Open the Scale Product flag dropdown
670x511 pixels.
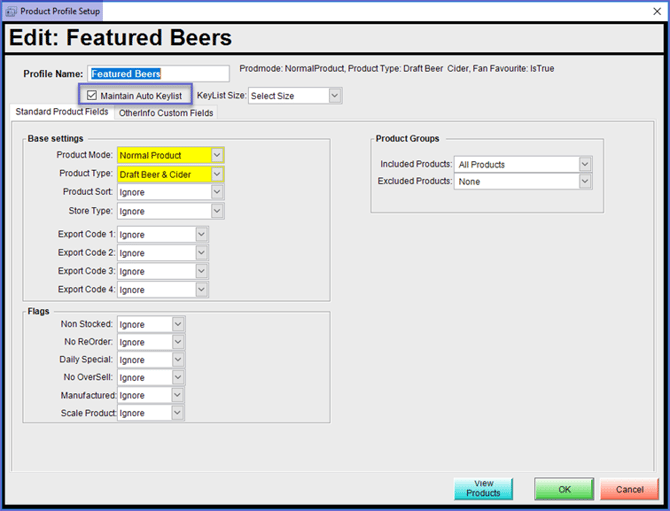pos(151,413)
